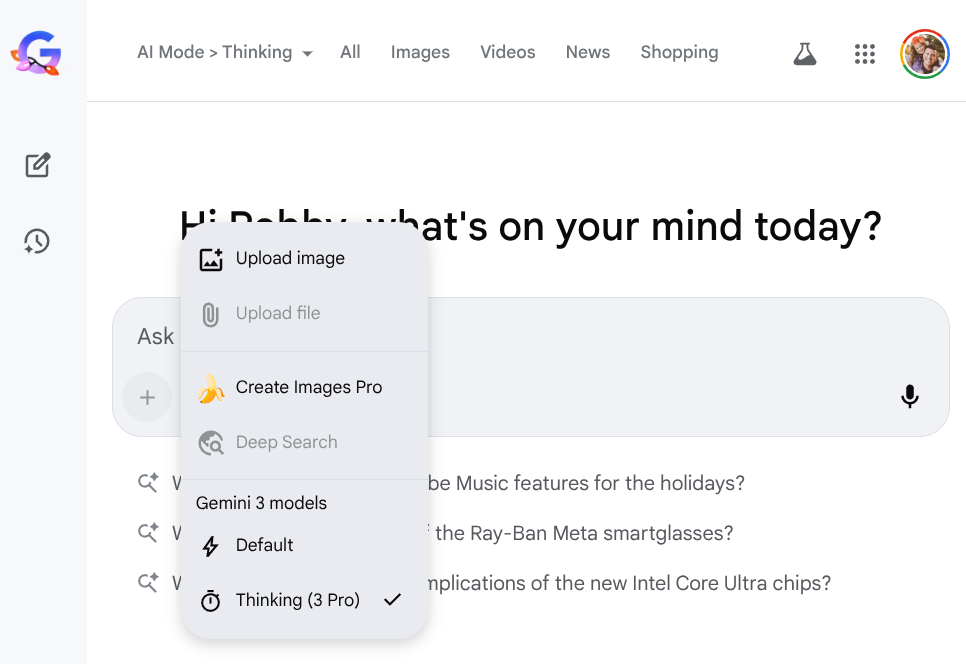Open the Intel Core Ultra chips suggestion
Image resolution: width=966 pixels, height=664 pixels.
pos(630,583)
